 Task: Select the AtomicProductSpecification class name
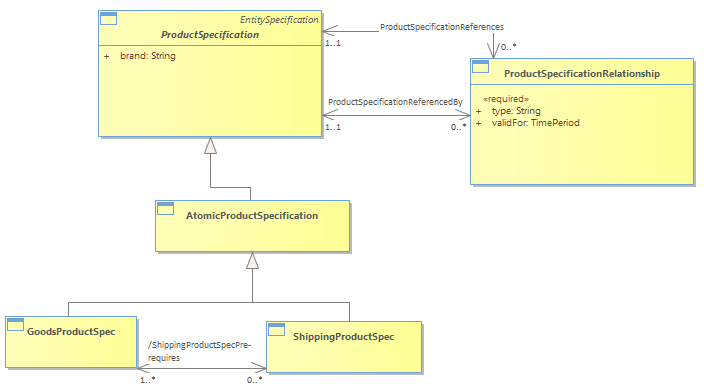(x=252, y=216)
